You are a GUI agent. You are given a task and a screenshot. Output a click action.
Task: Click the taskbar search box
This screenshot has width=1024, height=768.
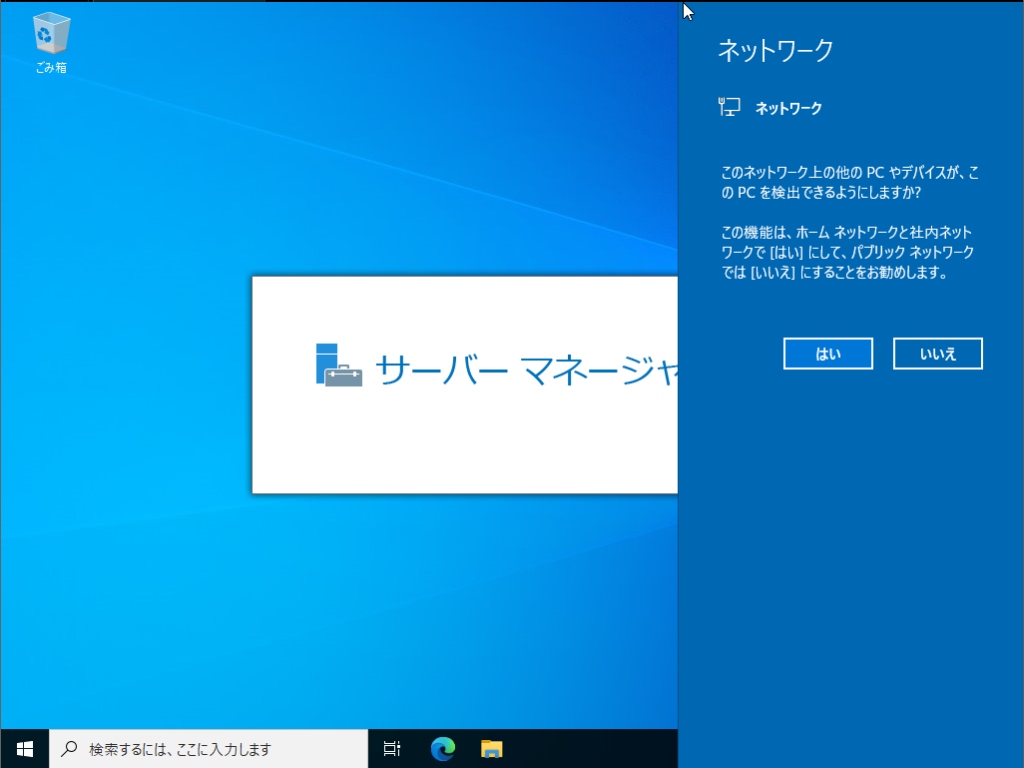pos(209,748)
